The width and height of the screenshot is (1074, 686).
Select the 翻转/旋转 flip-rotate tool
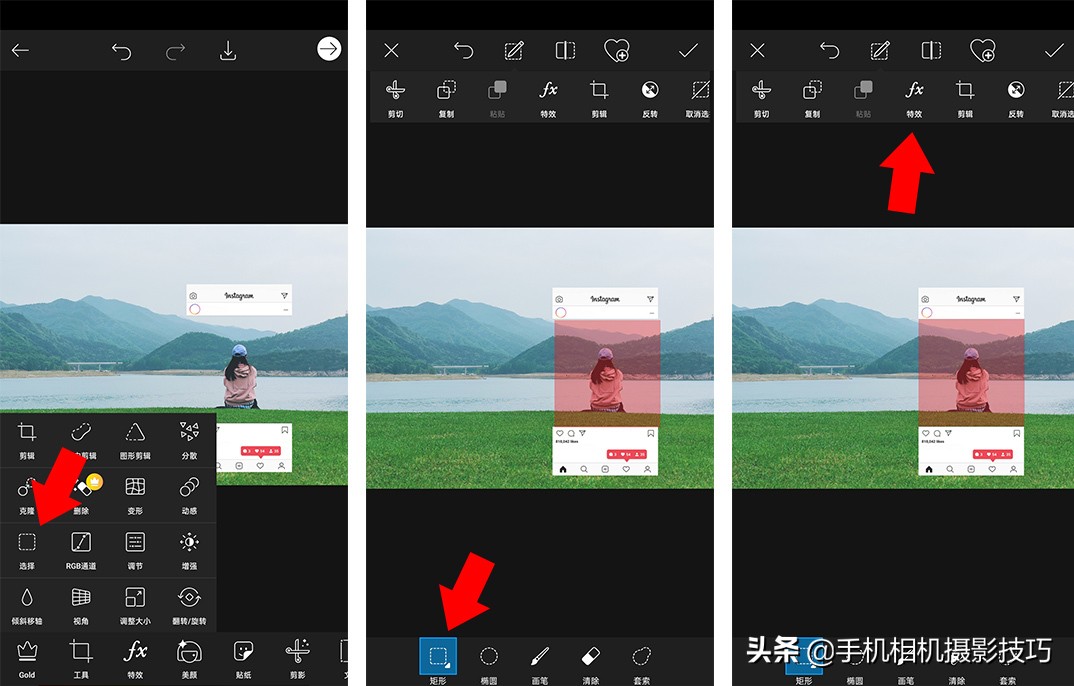click(x=189, y=606)
